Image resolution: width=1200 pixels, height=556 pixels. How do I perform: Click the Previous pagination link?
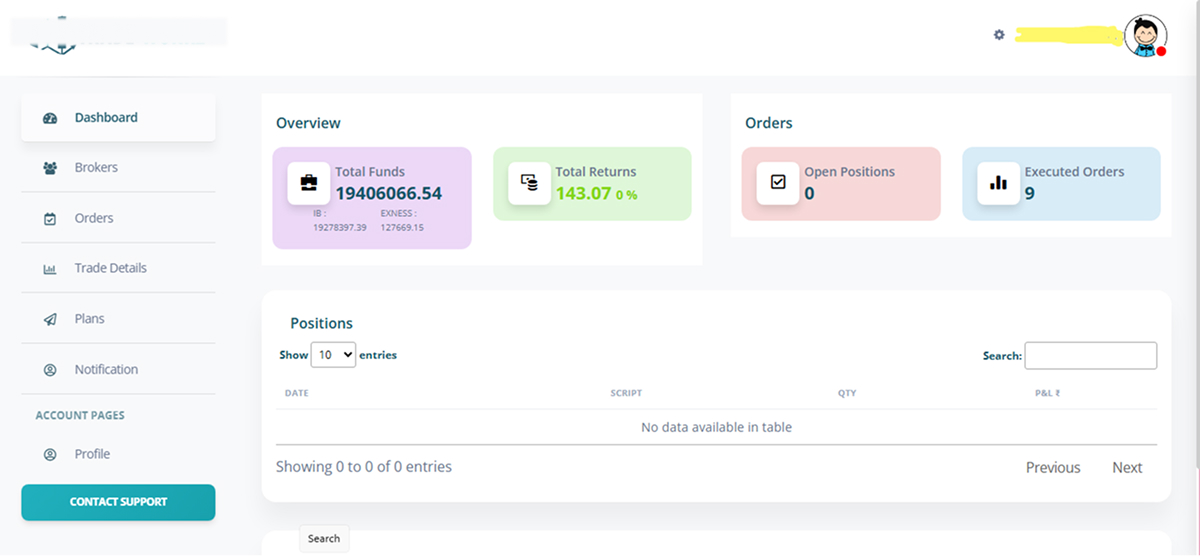pyautogui.click(x=1053, y=467)
